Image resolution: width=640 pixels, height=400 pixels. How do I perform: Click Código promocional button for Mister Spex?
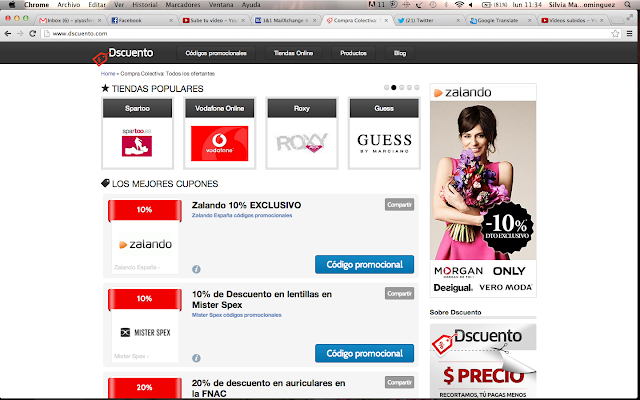tap(364, 353)
